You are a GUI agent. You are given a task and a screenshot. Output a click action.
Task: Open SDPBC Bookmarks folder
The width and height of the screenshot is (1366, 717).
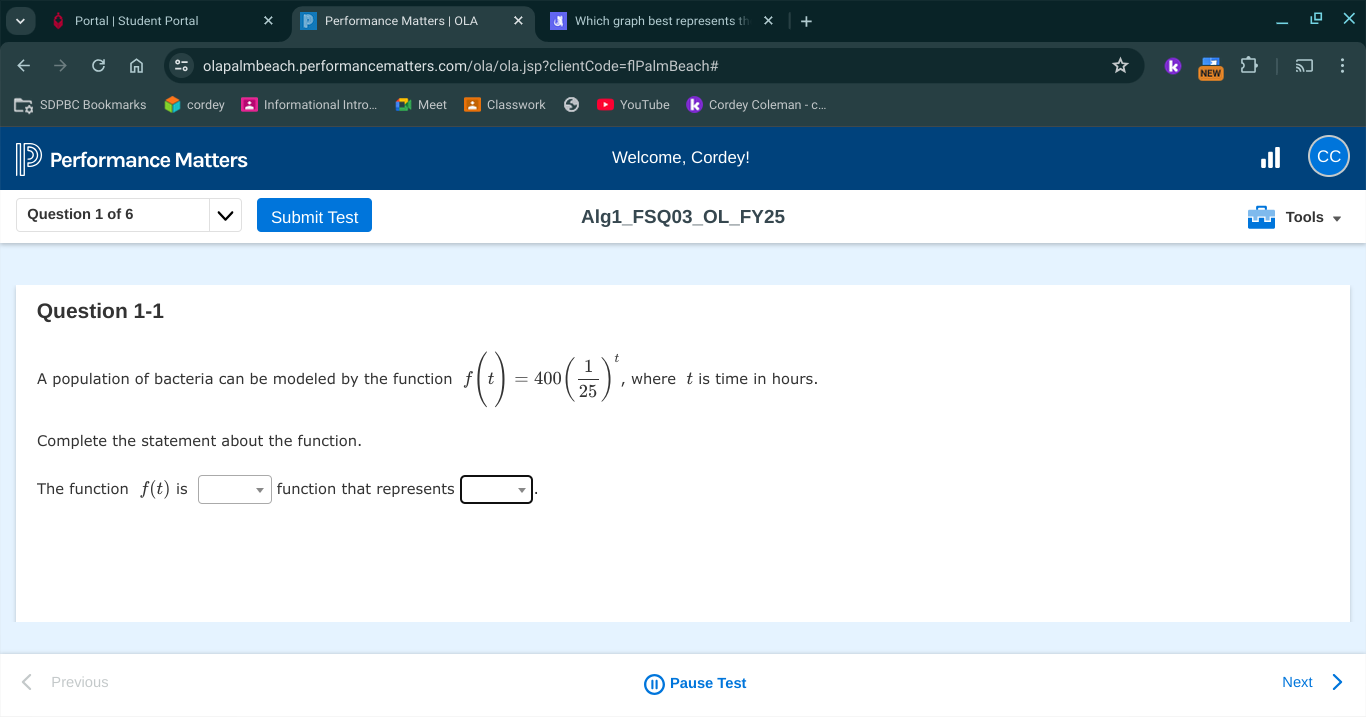click(x=80, y=104)
